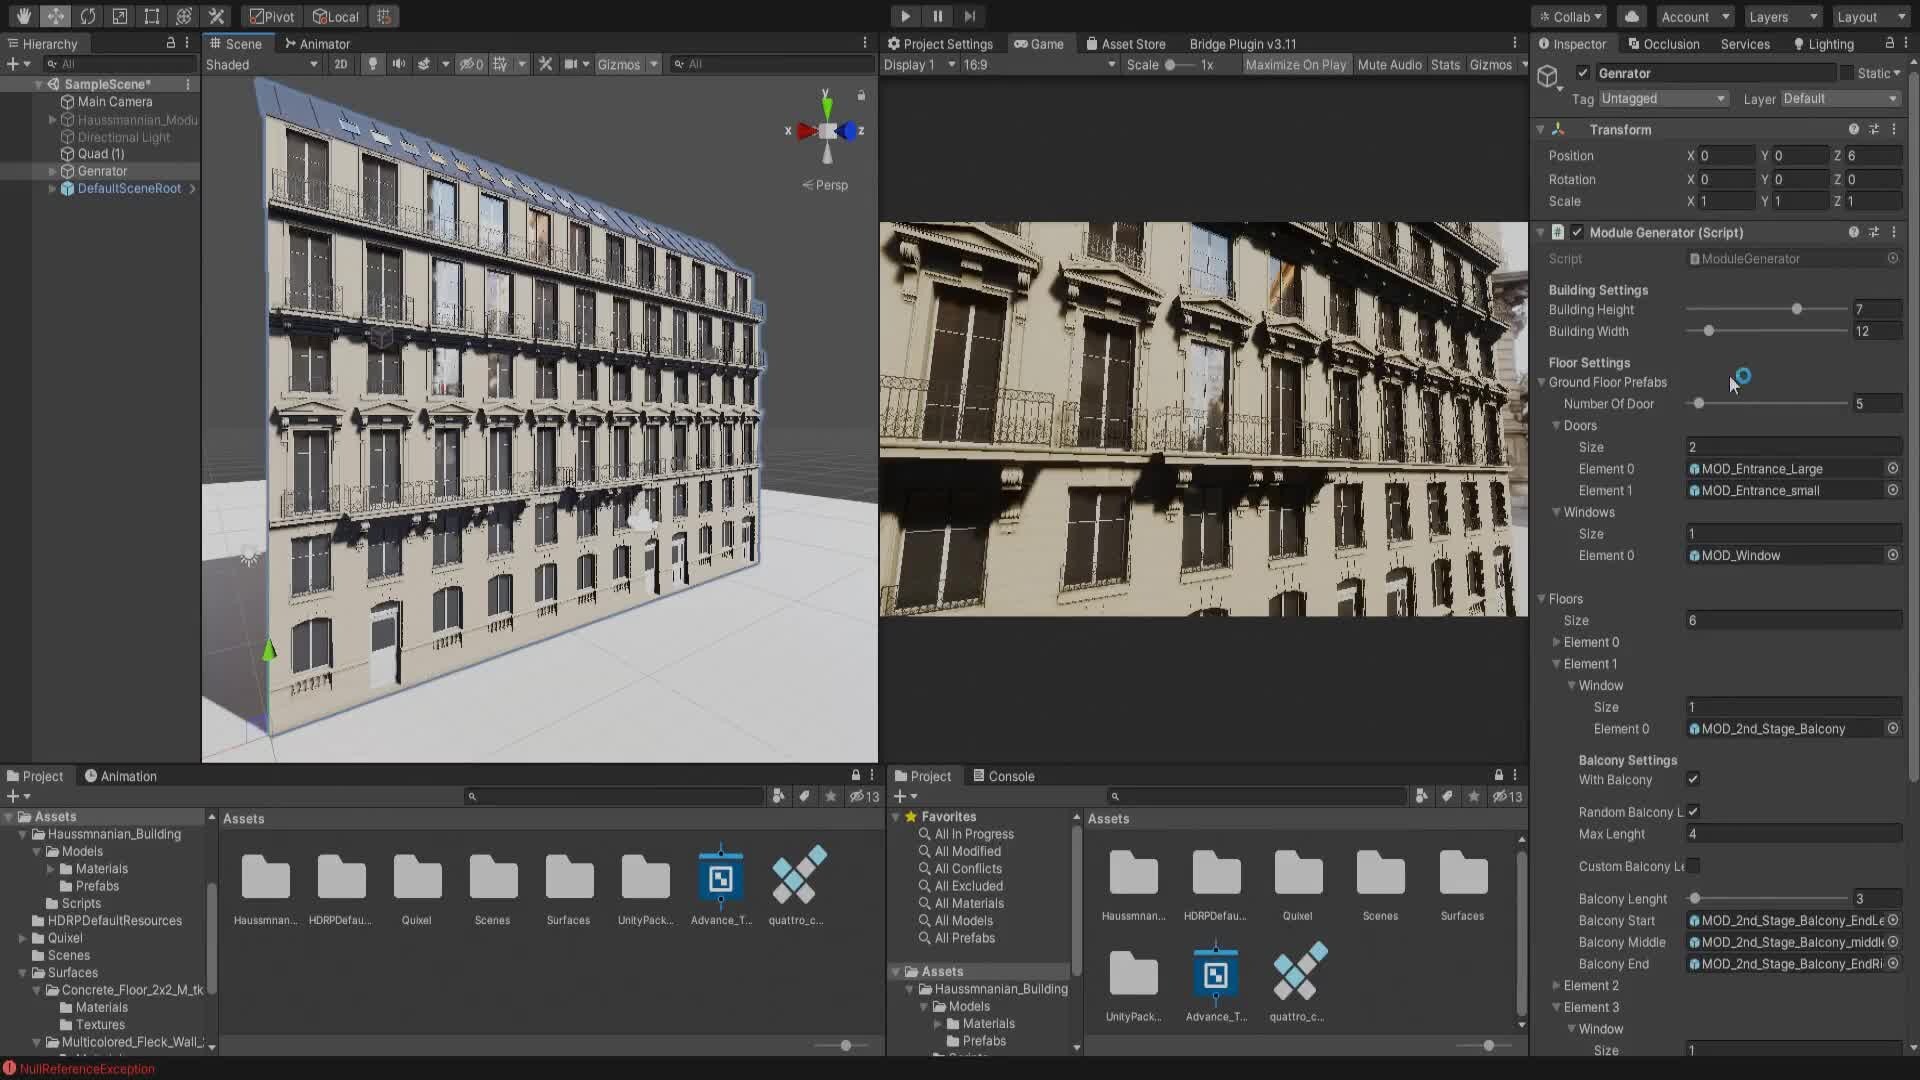Click the Maximize On Play button

click(x=1296, y=64)
